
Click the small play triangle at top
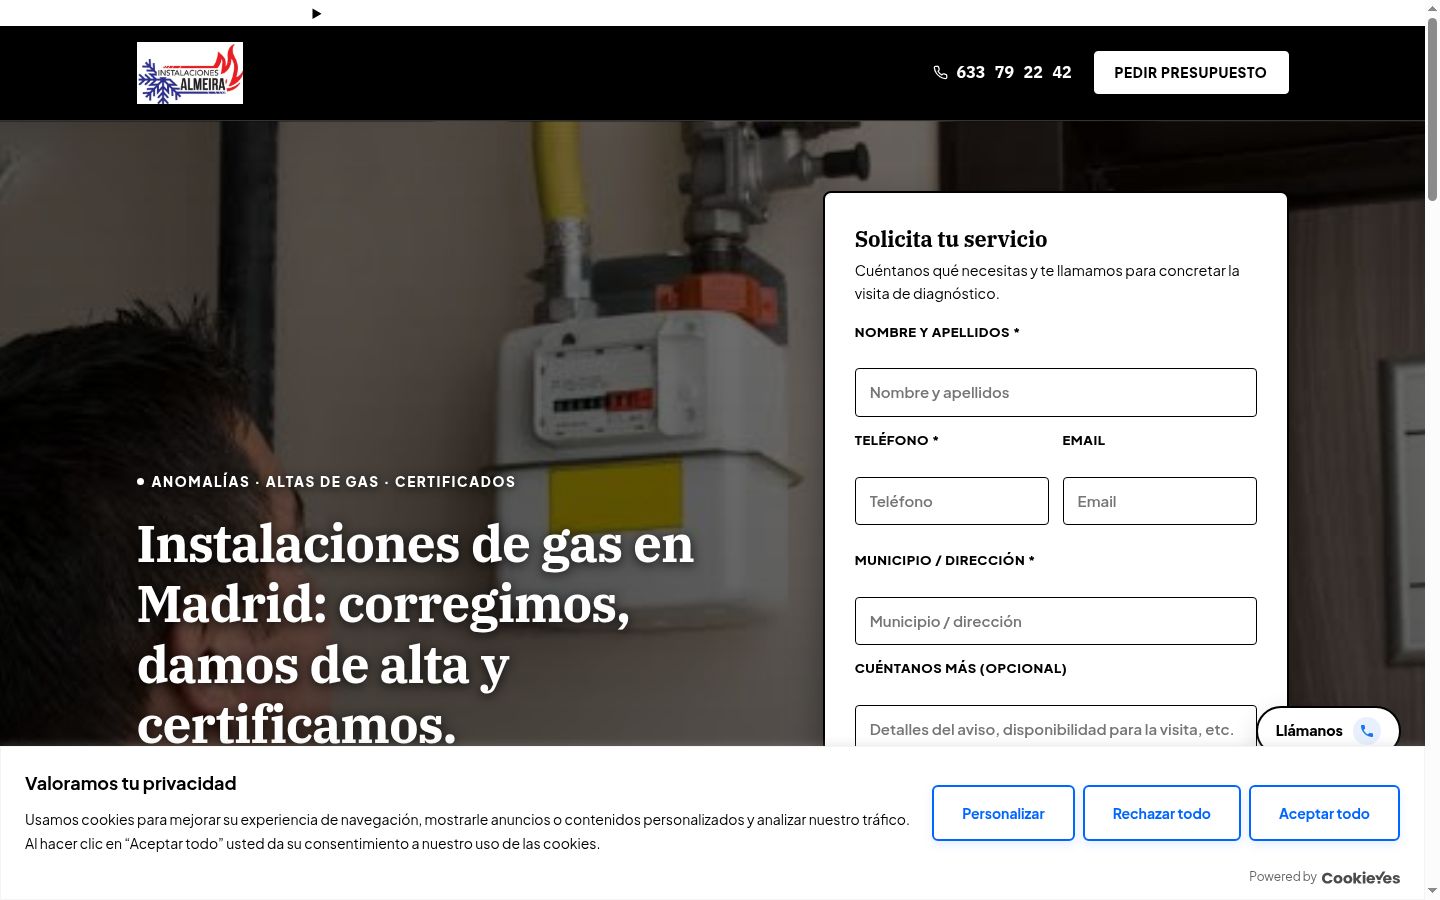click(317, 13)
